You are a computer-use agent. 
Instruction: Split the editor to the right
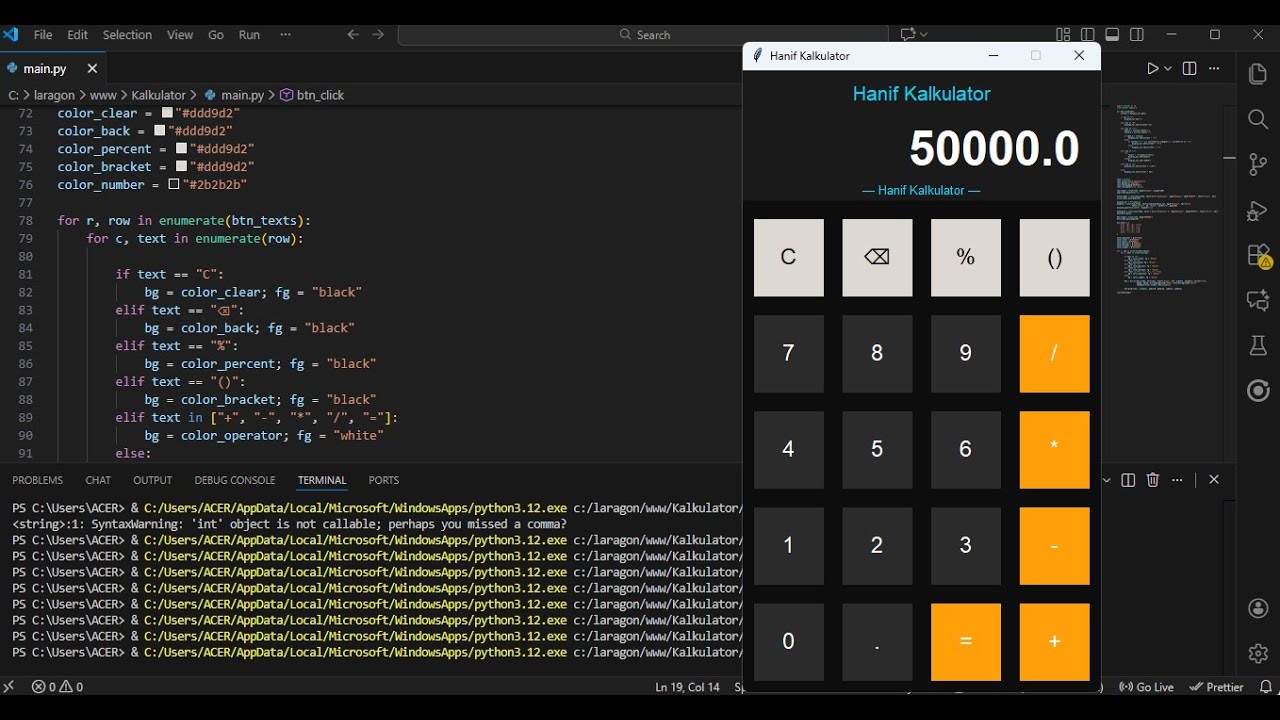(x=1189, y=69)
